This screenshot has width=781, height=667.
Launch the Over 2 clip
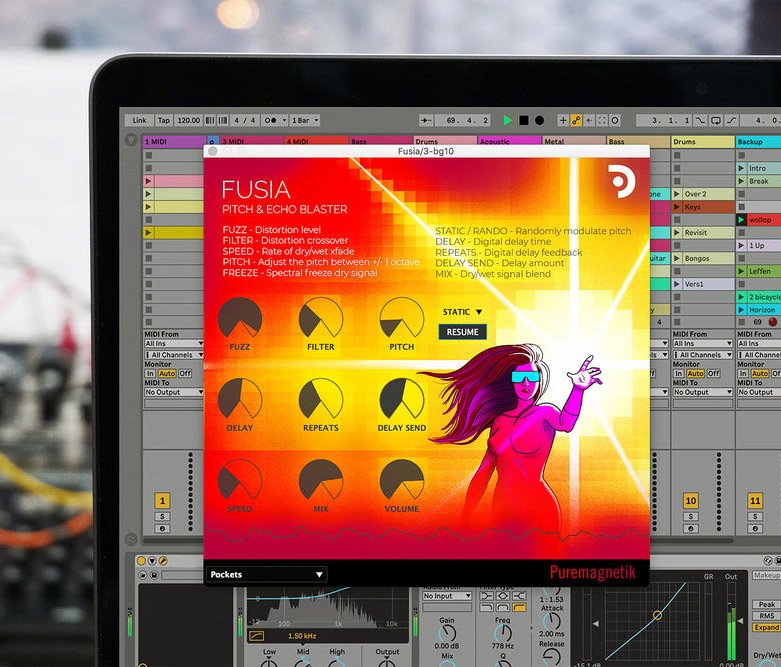pyautogui.click(x=677, y=194)
